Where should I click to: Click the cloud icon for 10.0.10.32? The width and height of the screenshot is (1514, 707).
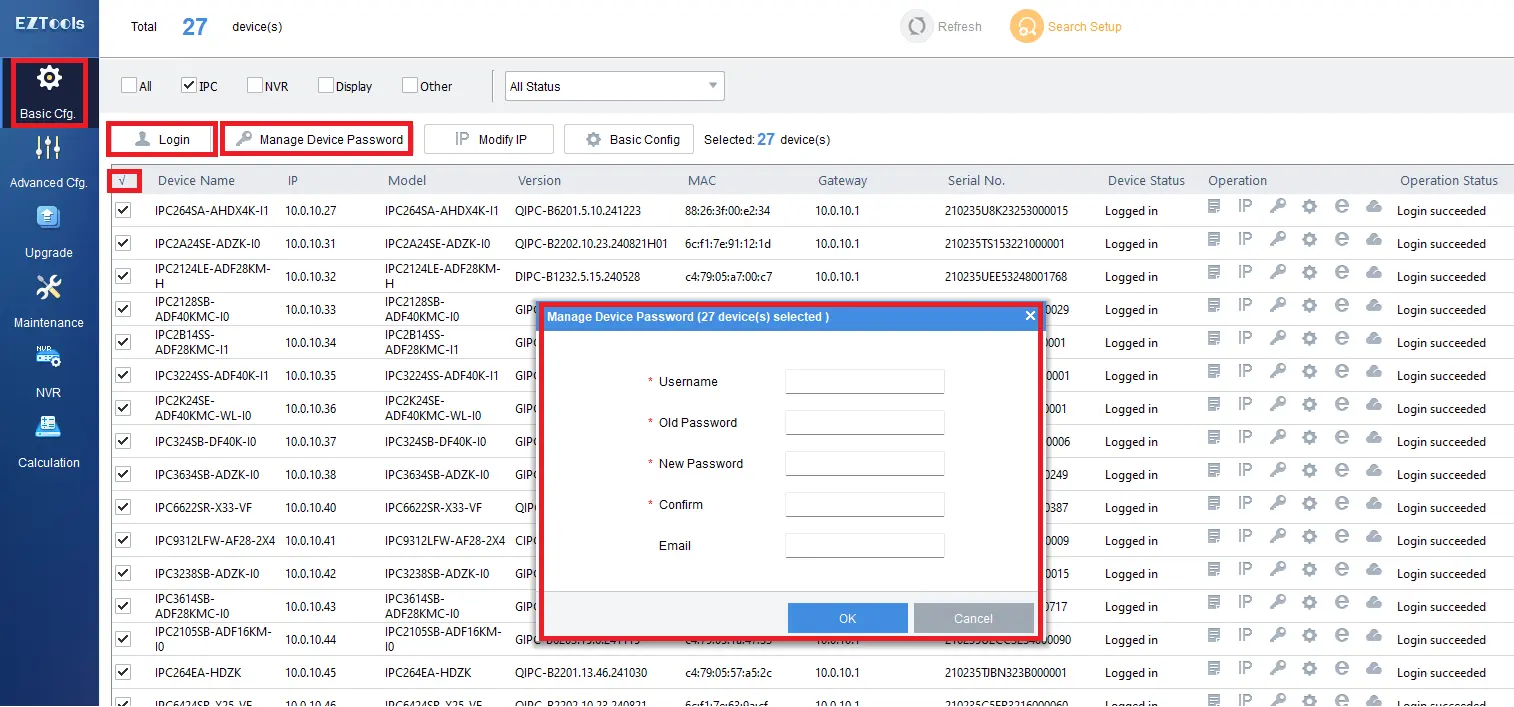pyautogui.click(x=1374, y=273)
